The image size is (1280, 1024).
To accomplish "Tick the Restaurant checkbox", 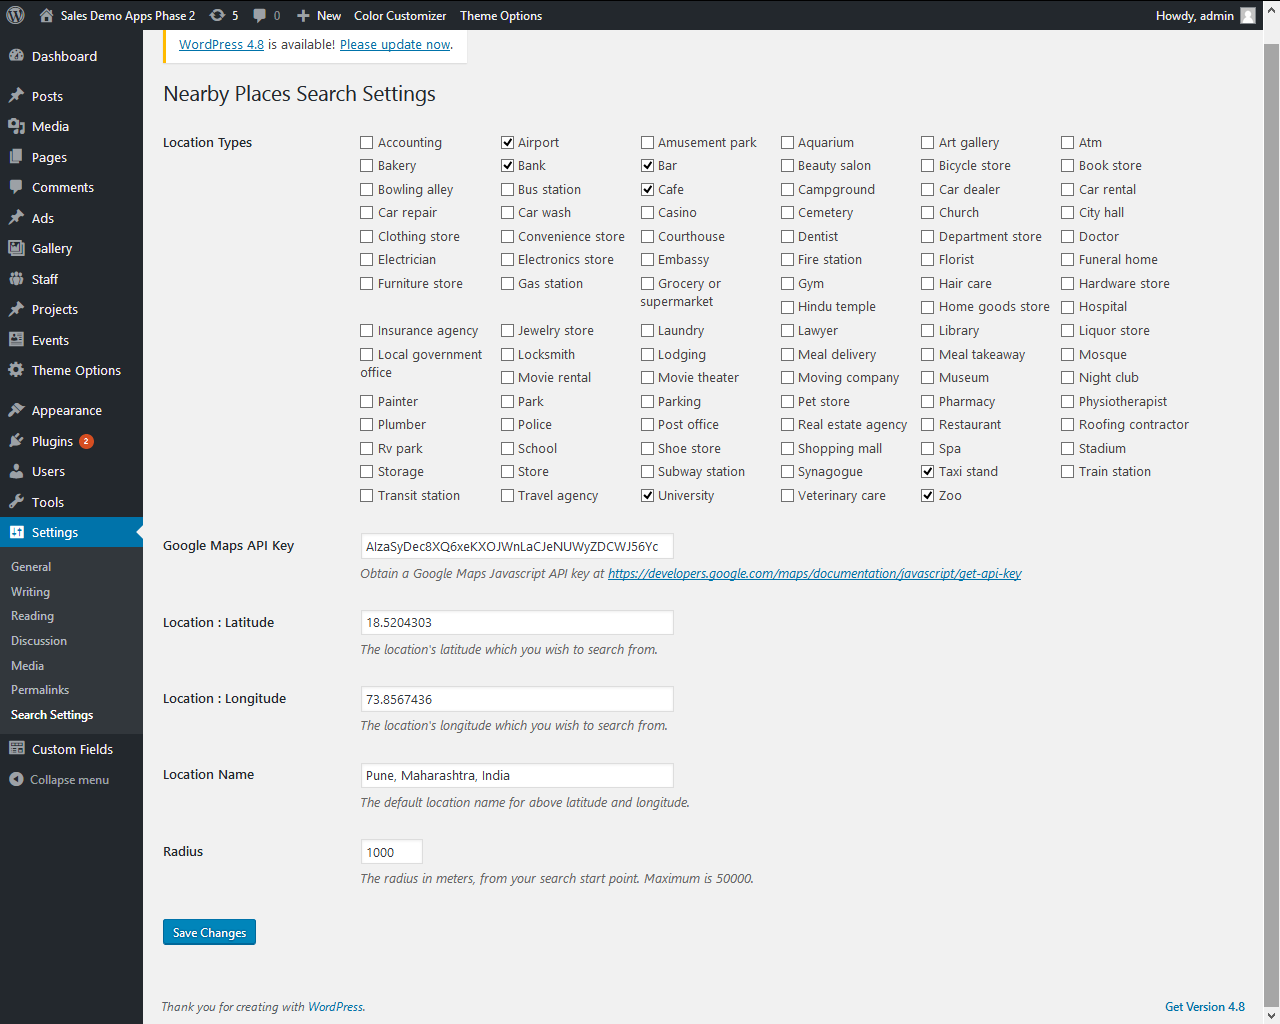I will 928,424.
